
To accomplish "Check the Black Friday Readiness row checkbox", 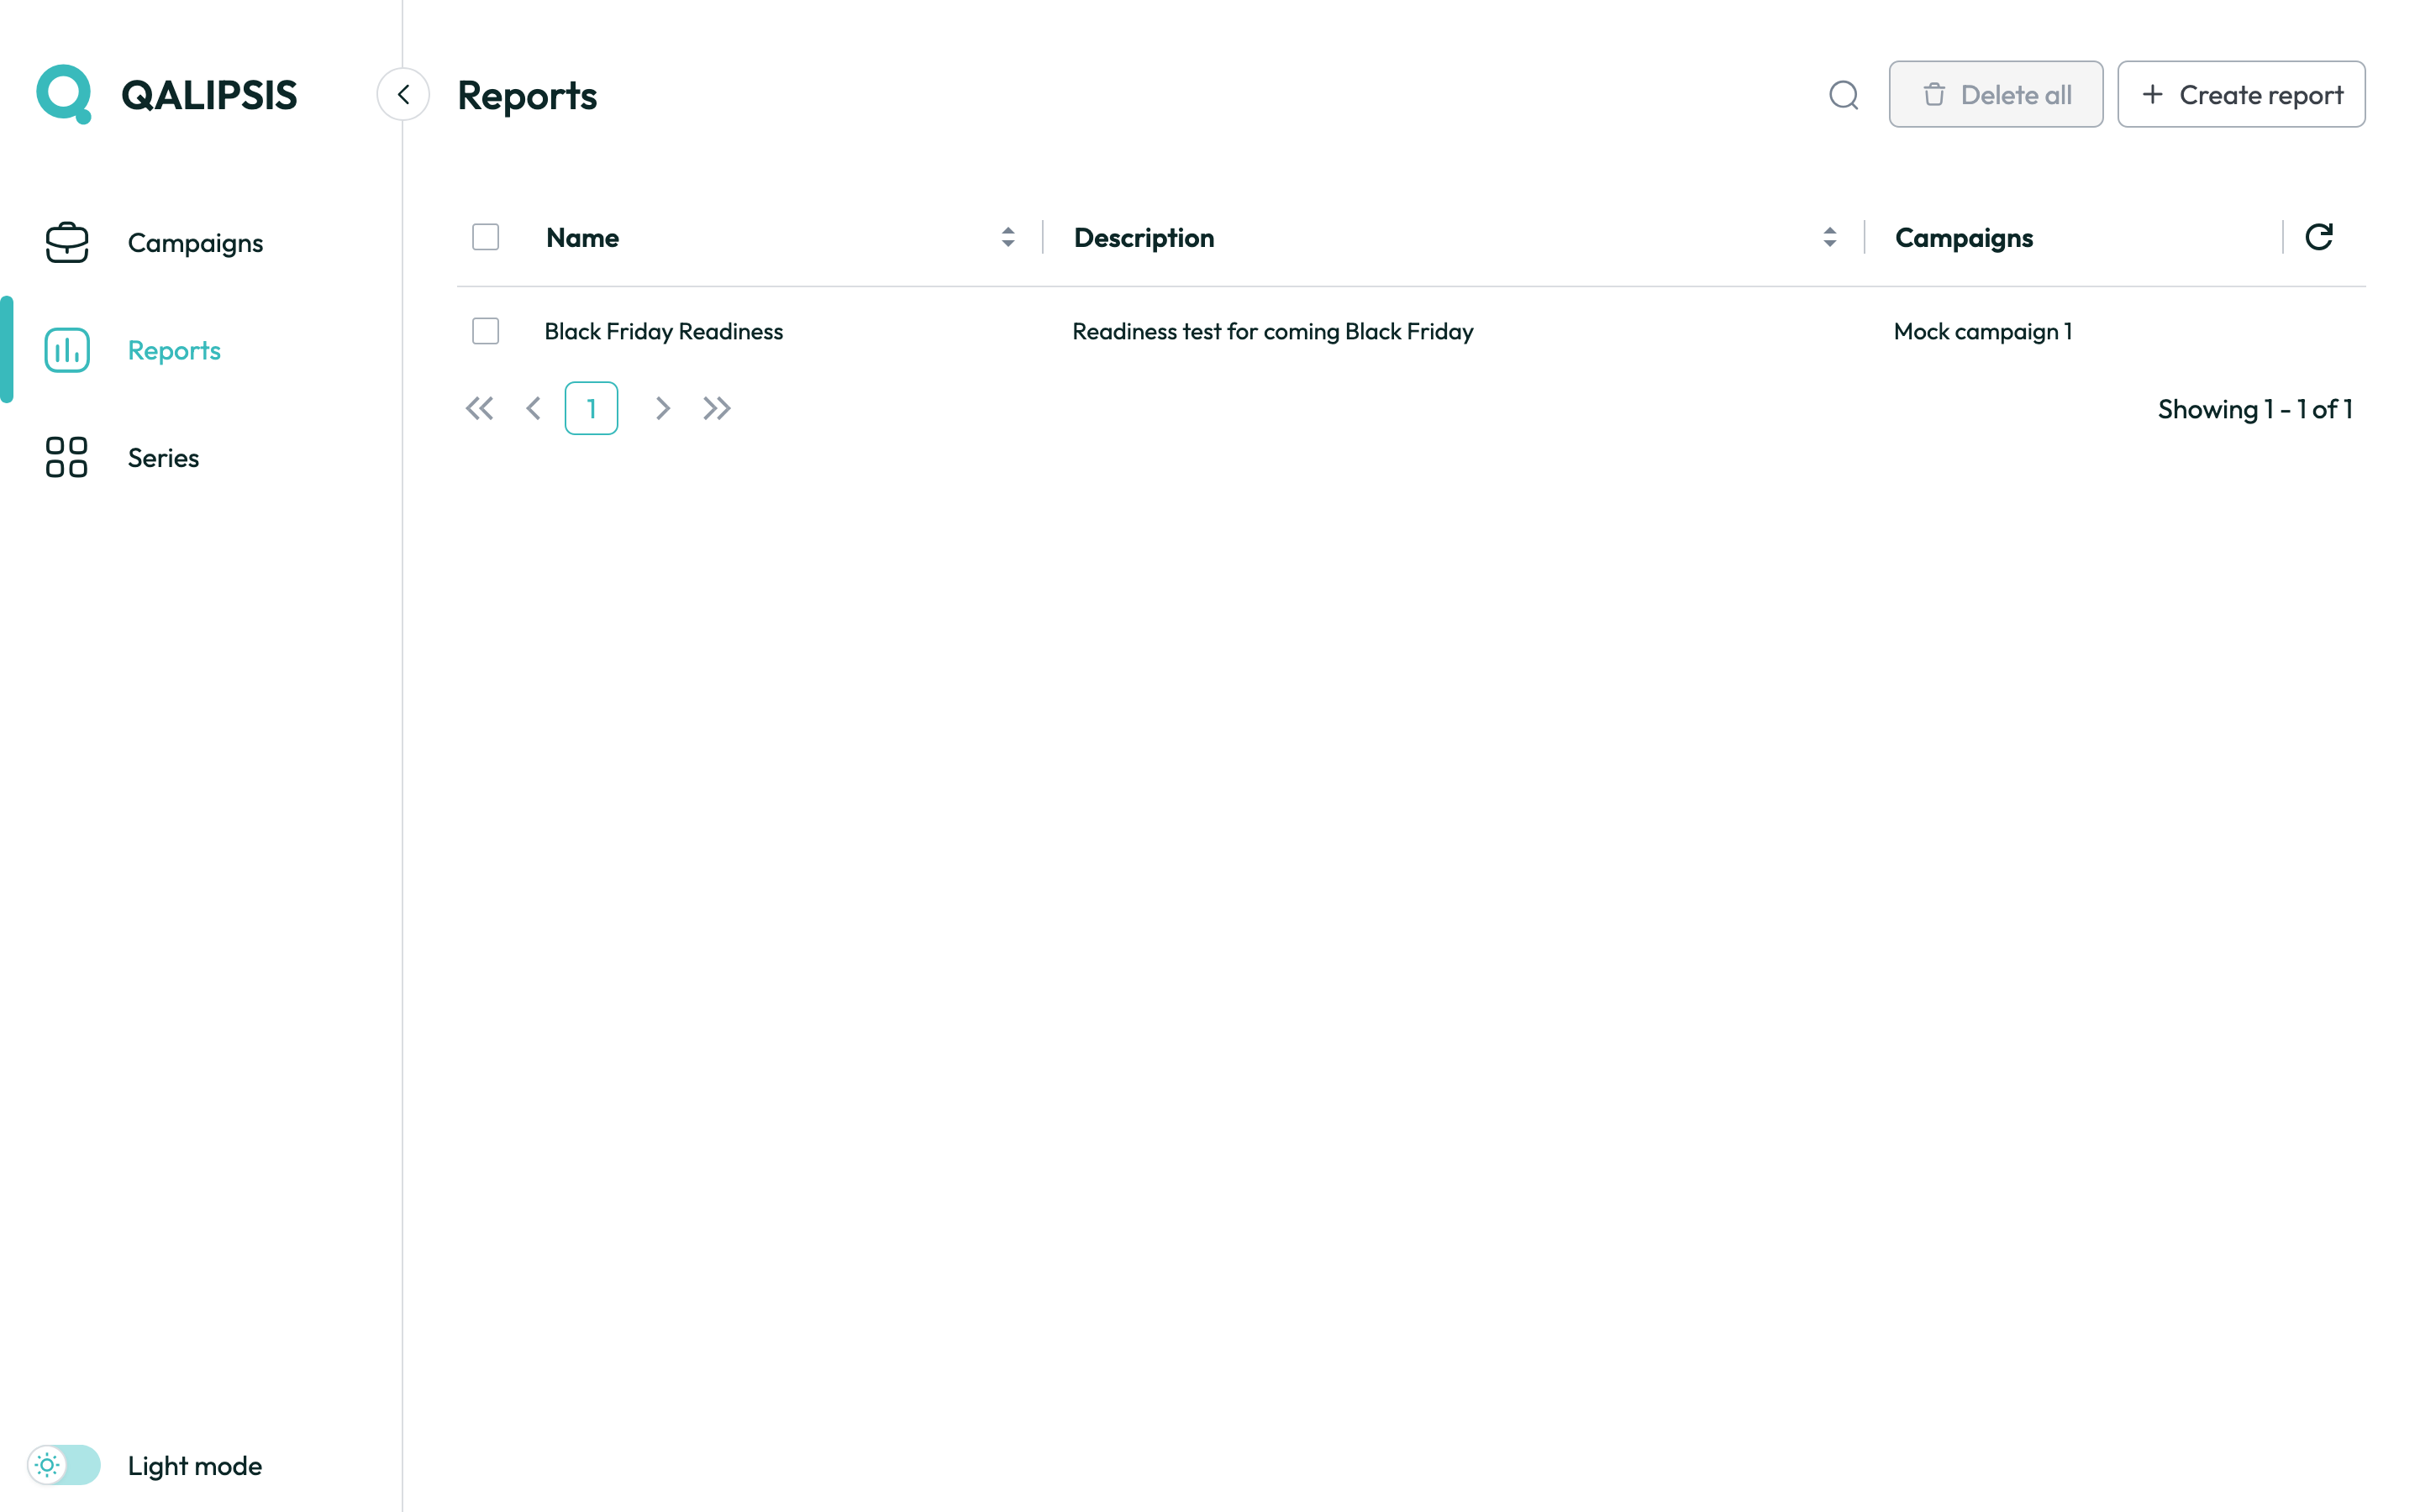I will click(486, 331).
